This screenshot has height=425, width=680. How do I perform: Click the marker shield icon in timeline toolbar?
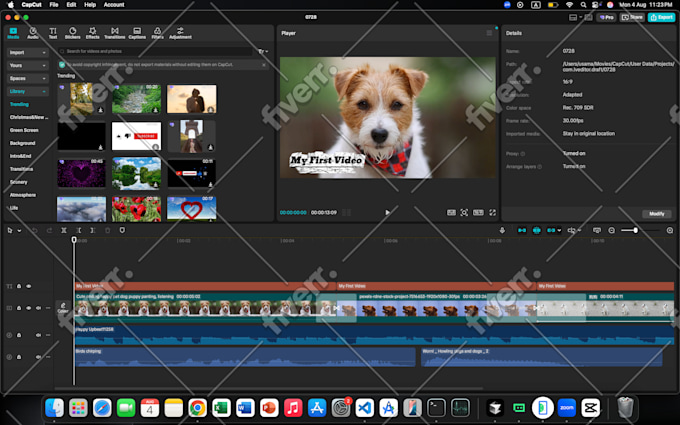(122, 230)
